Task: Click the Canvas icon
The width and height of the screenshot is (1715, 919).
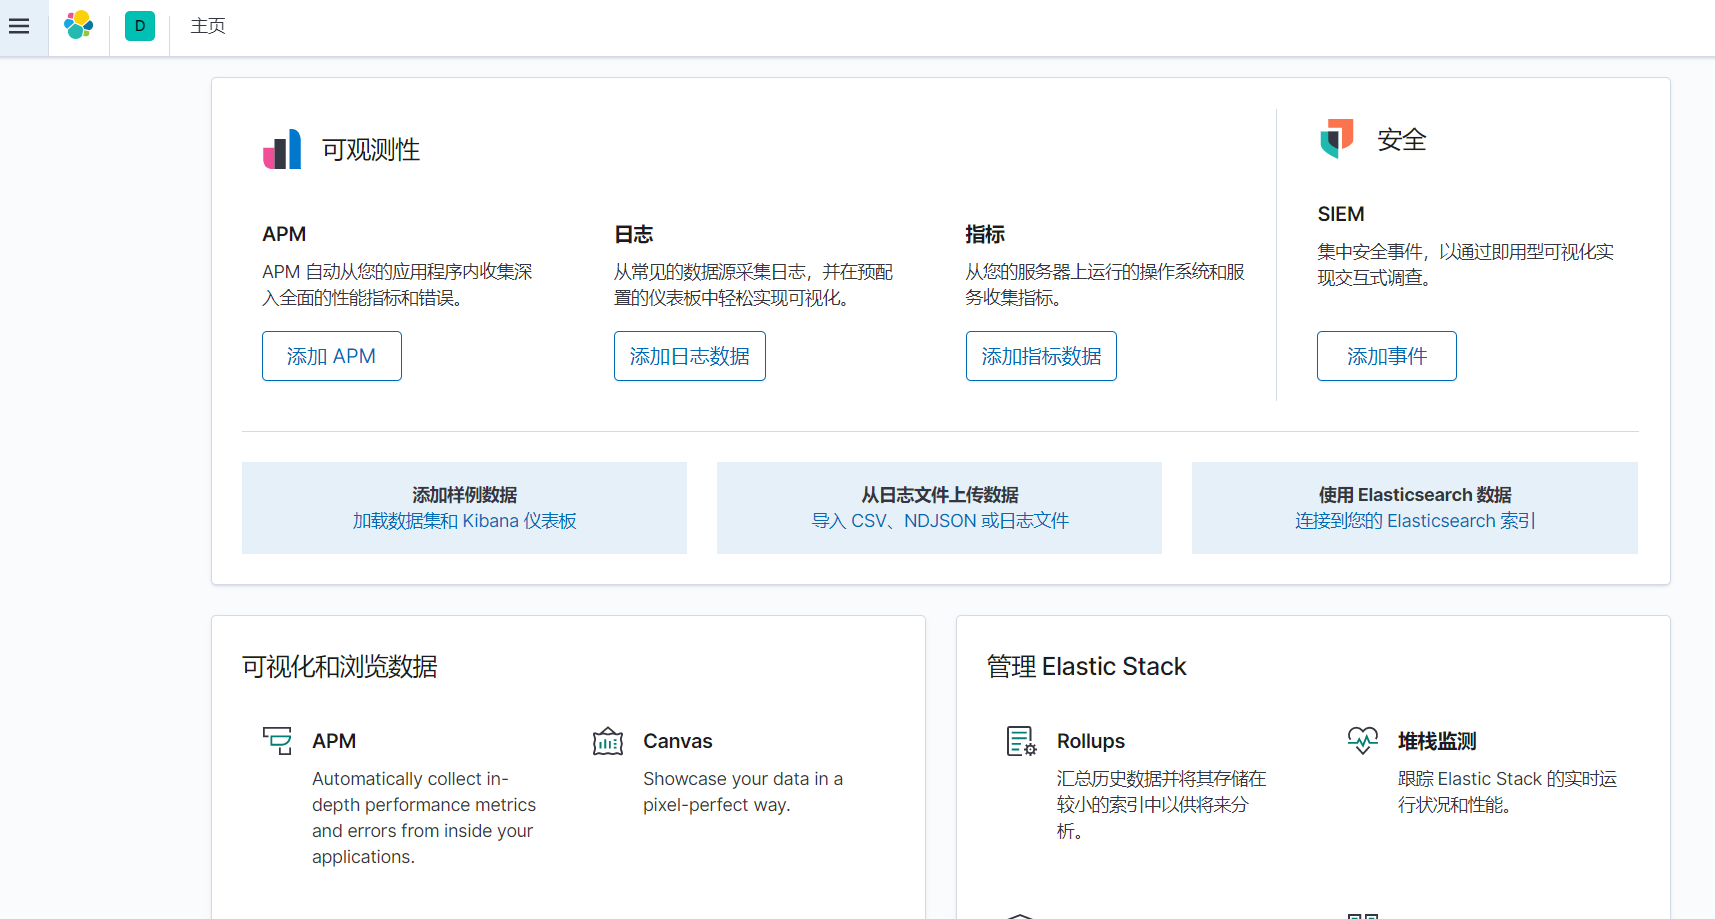Action: pos(608,741)
